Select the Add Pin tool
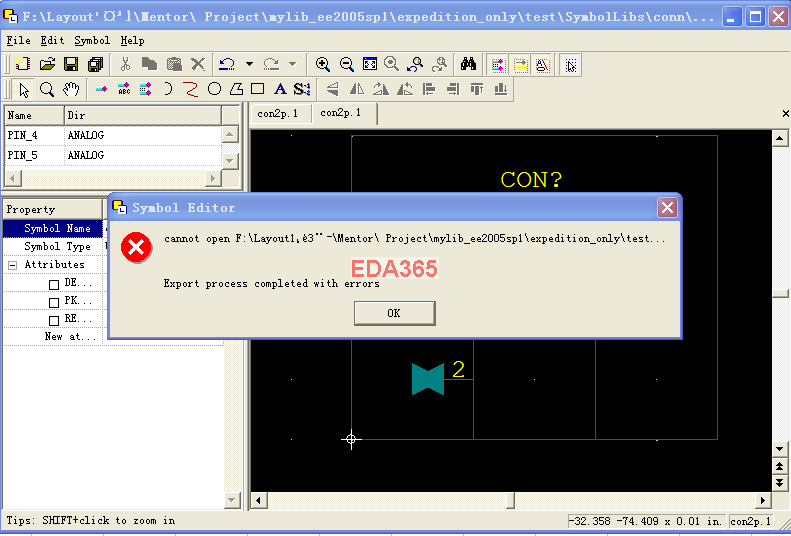 coord(101,90)
